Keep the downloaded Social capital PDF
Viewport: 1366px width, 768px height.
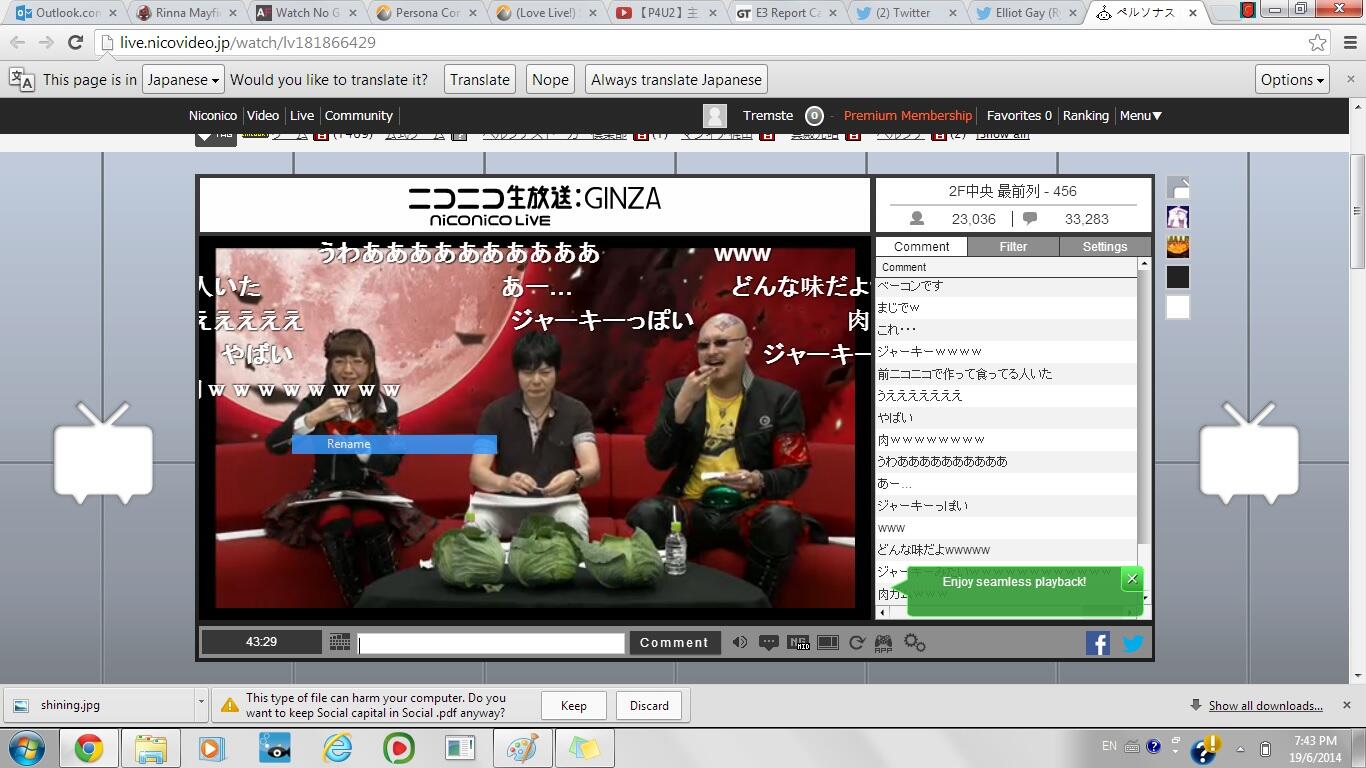point(574,706)
